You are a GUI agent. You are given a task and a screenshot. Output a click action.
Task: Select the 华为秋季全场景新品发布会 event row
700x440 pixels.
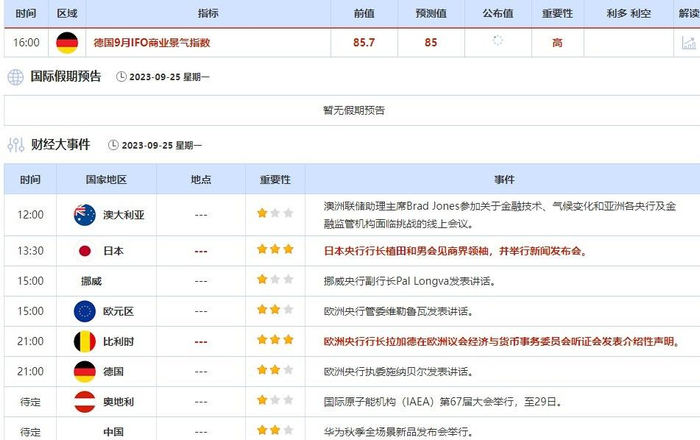tap(352, 428)
